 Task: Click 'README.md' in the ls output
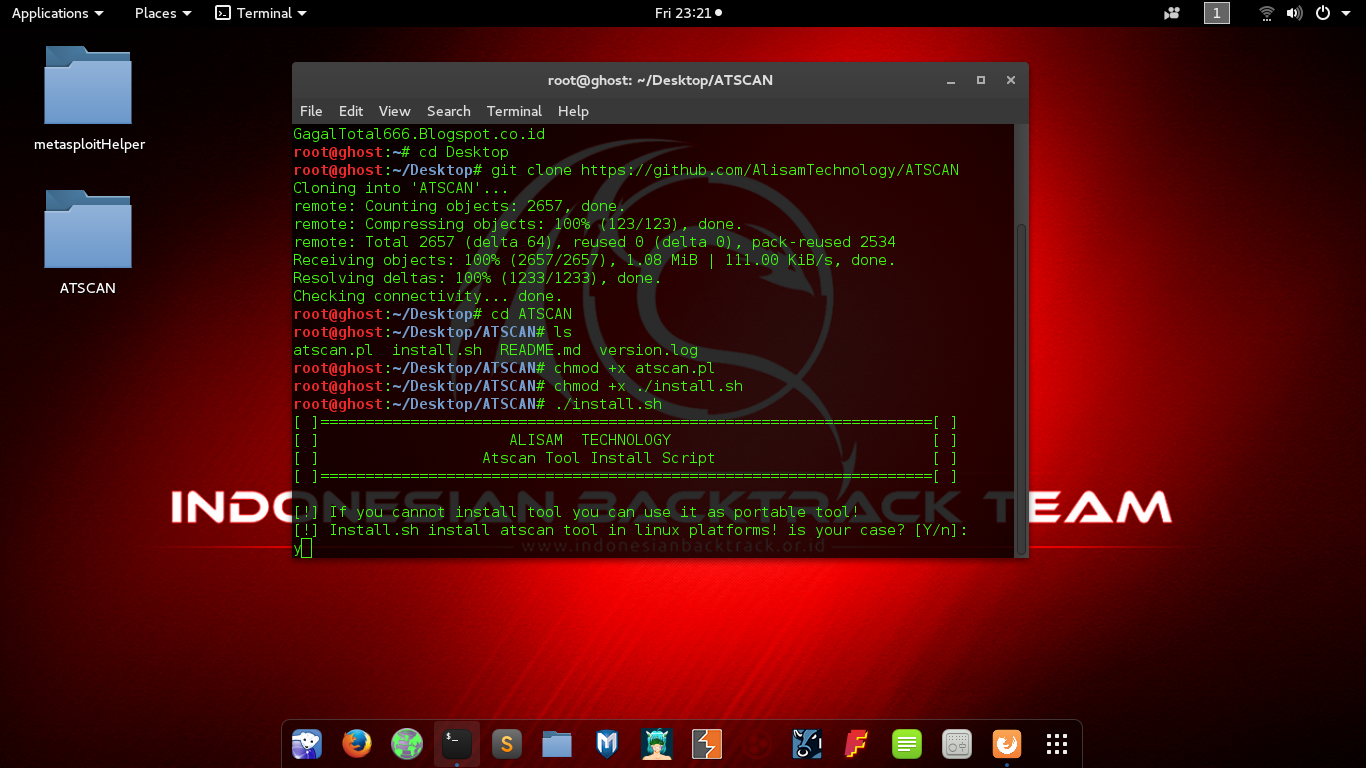pyautogui.click(x=540, y=350)
